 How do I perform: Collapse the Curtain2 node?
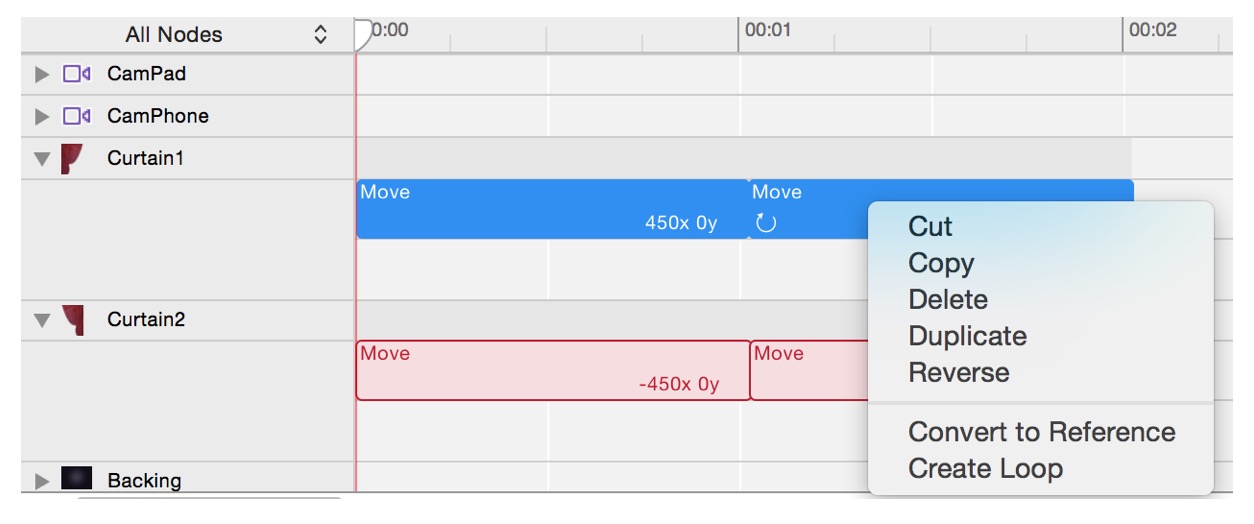tap(41, 320)
